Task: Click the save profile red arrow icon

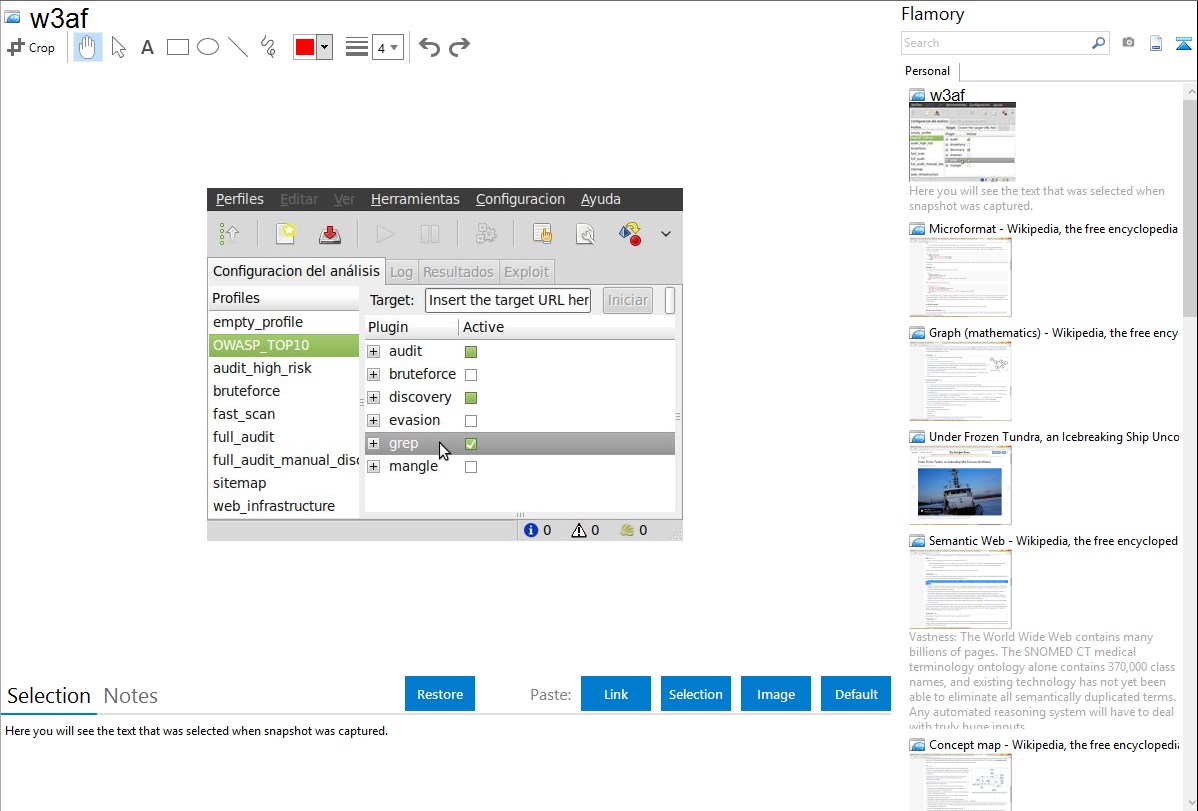Action: click(330, 234)
